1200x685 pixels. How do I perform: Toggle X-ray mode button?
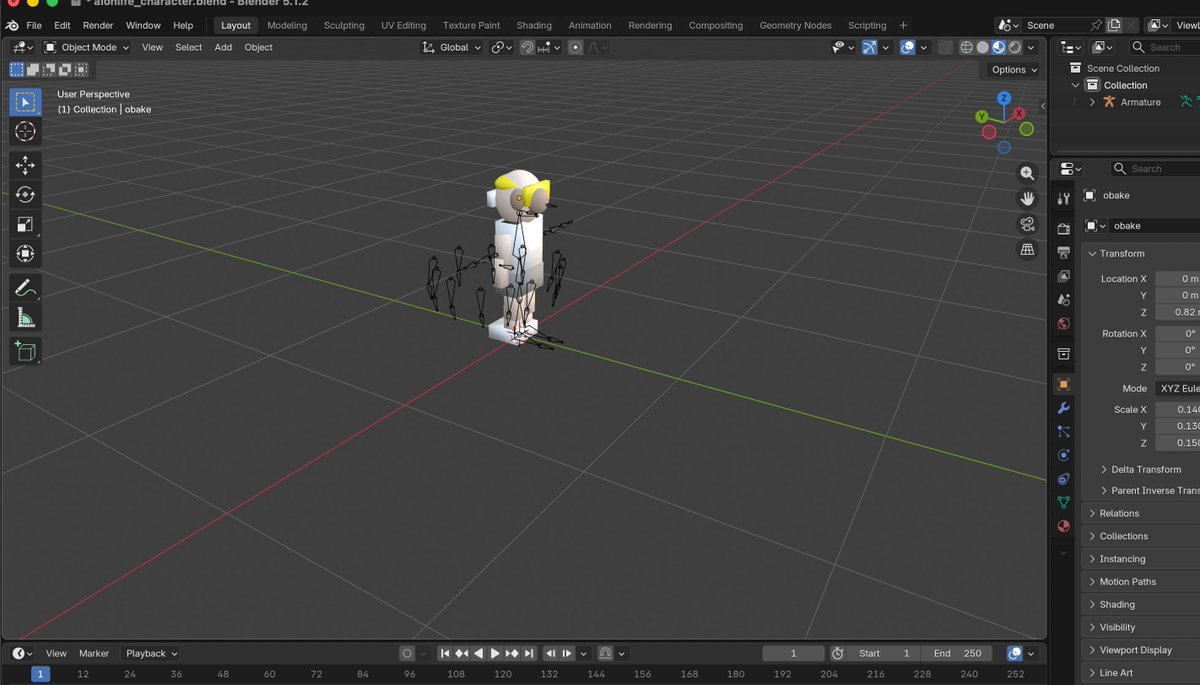[x=945, y=47]
